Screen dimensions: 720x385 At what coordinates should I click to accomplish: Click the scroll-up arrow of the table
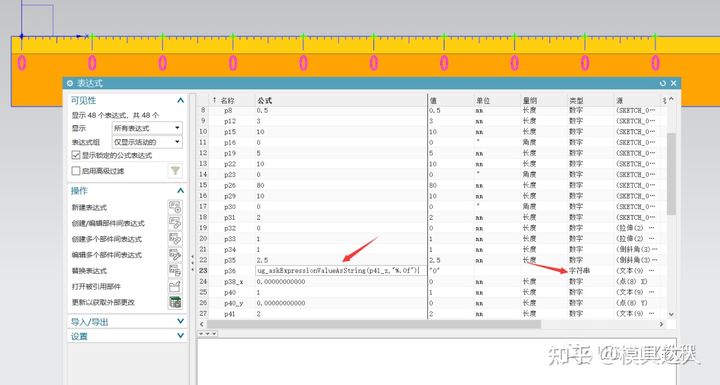coord(671,99)
